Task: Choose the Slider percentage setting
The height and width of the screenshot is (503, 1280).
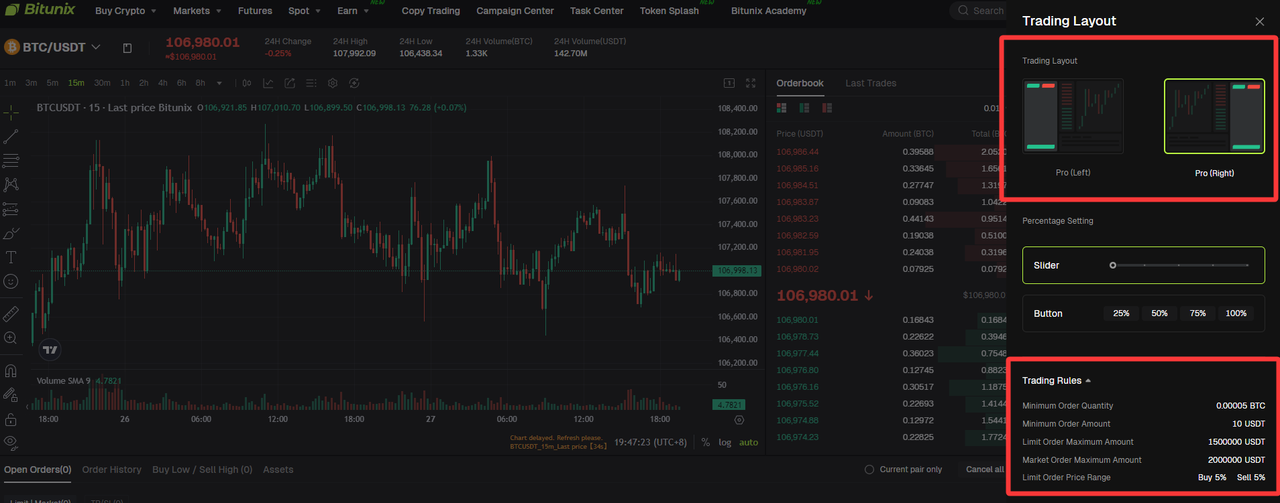Action: (x=1143, y=265)
